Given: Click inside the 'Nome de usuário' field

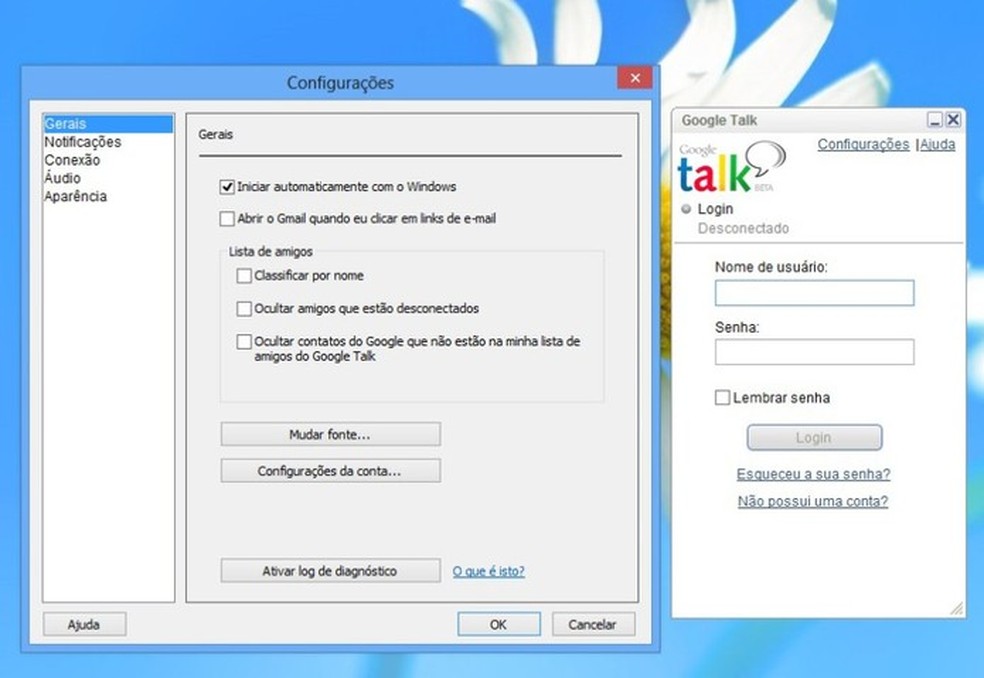Looking at the screenshot, I should pyautogui.click(x=813, y=292).
